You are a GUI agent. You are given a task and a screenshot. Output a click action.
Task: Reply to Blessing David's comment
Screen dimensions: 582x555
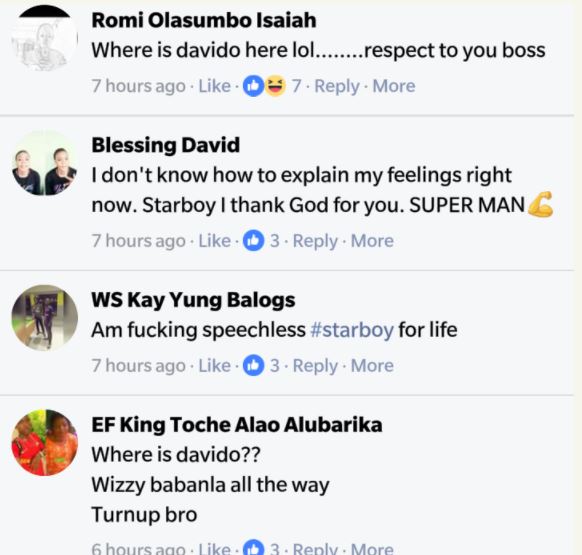315,241
